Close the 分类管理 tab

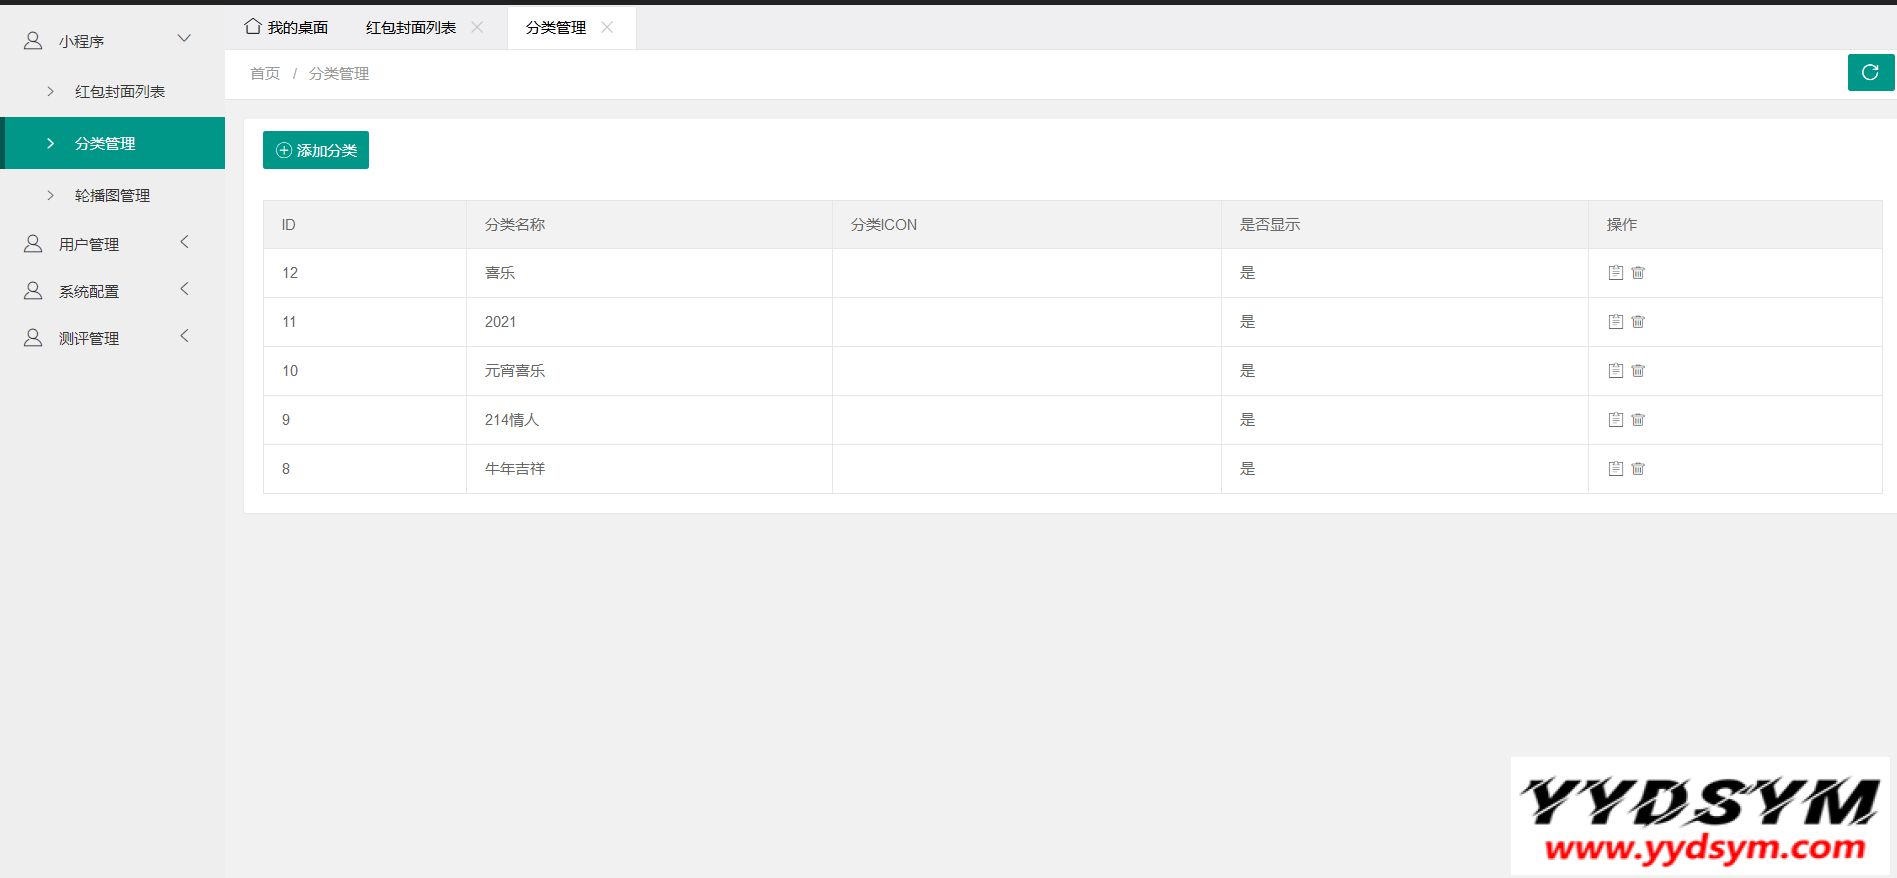click(x=607, y=28)
